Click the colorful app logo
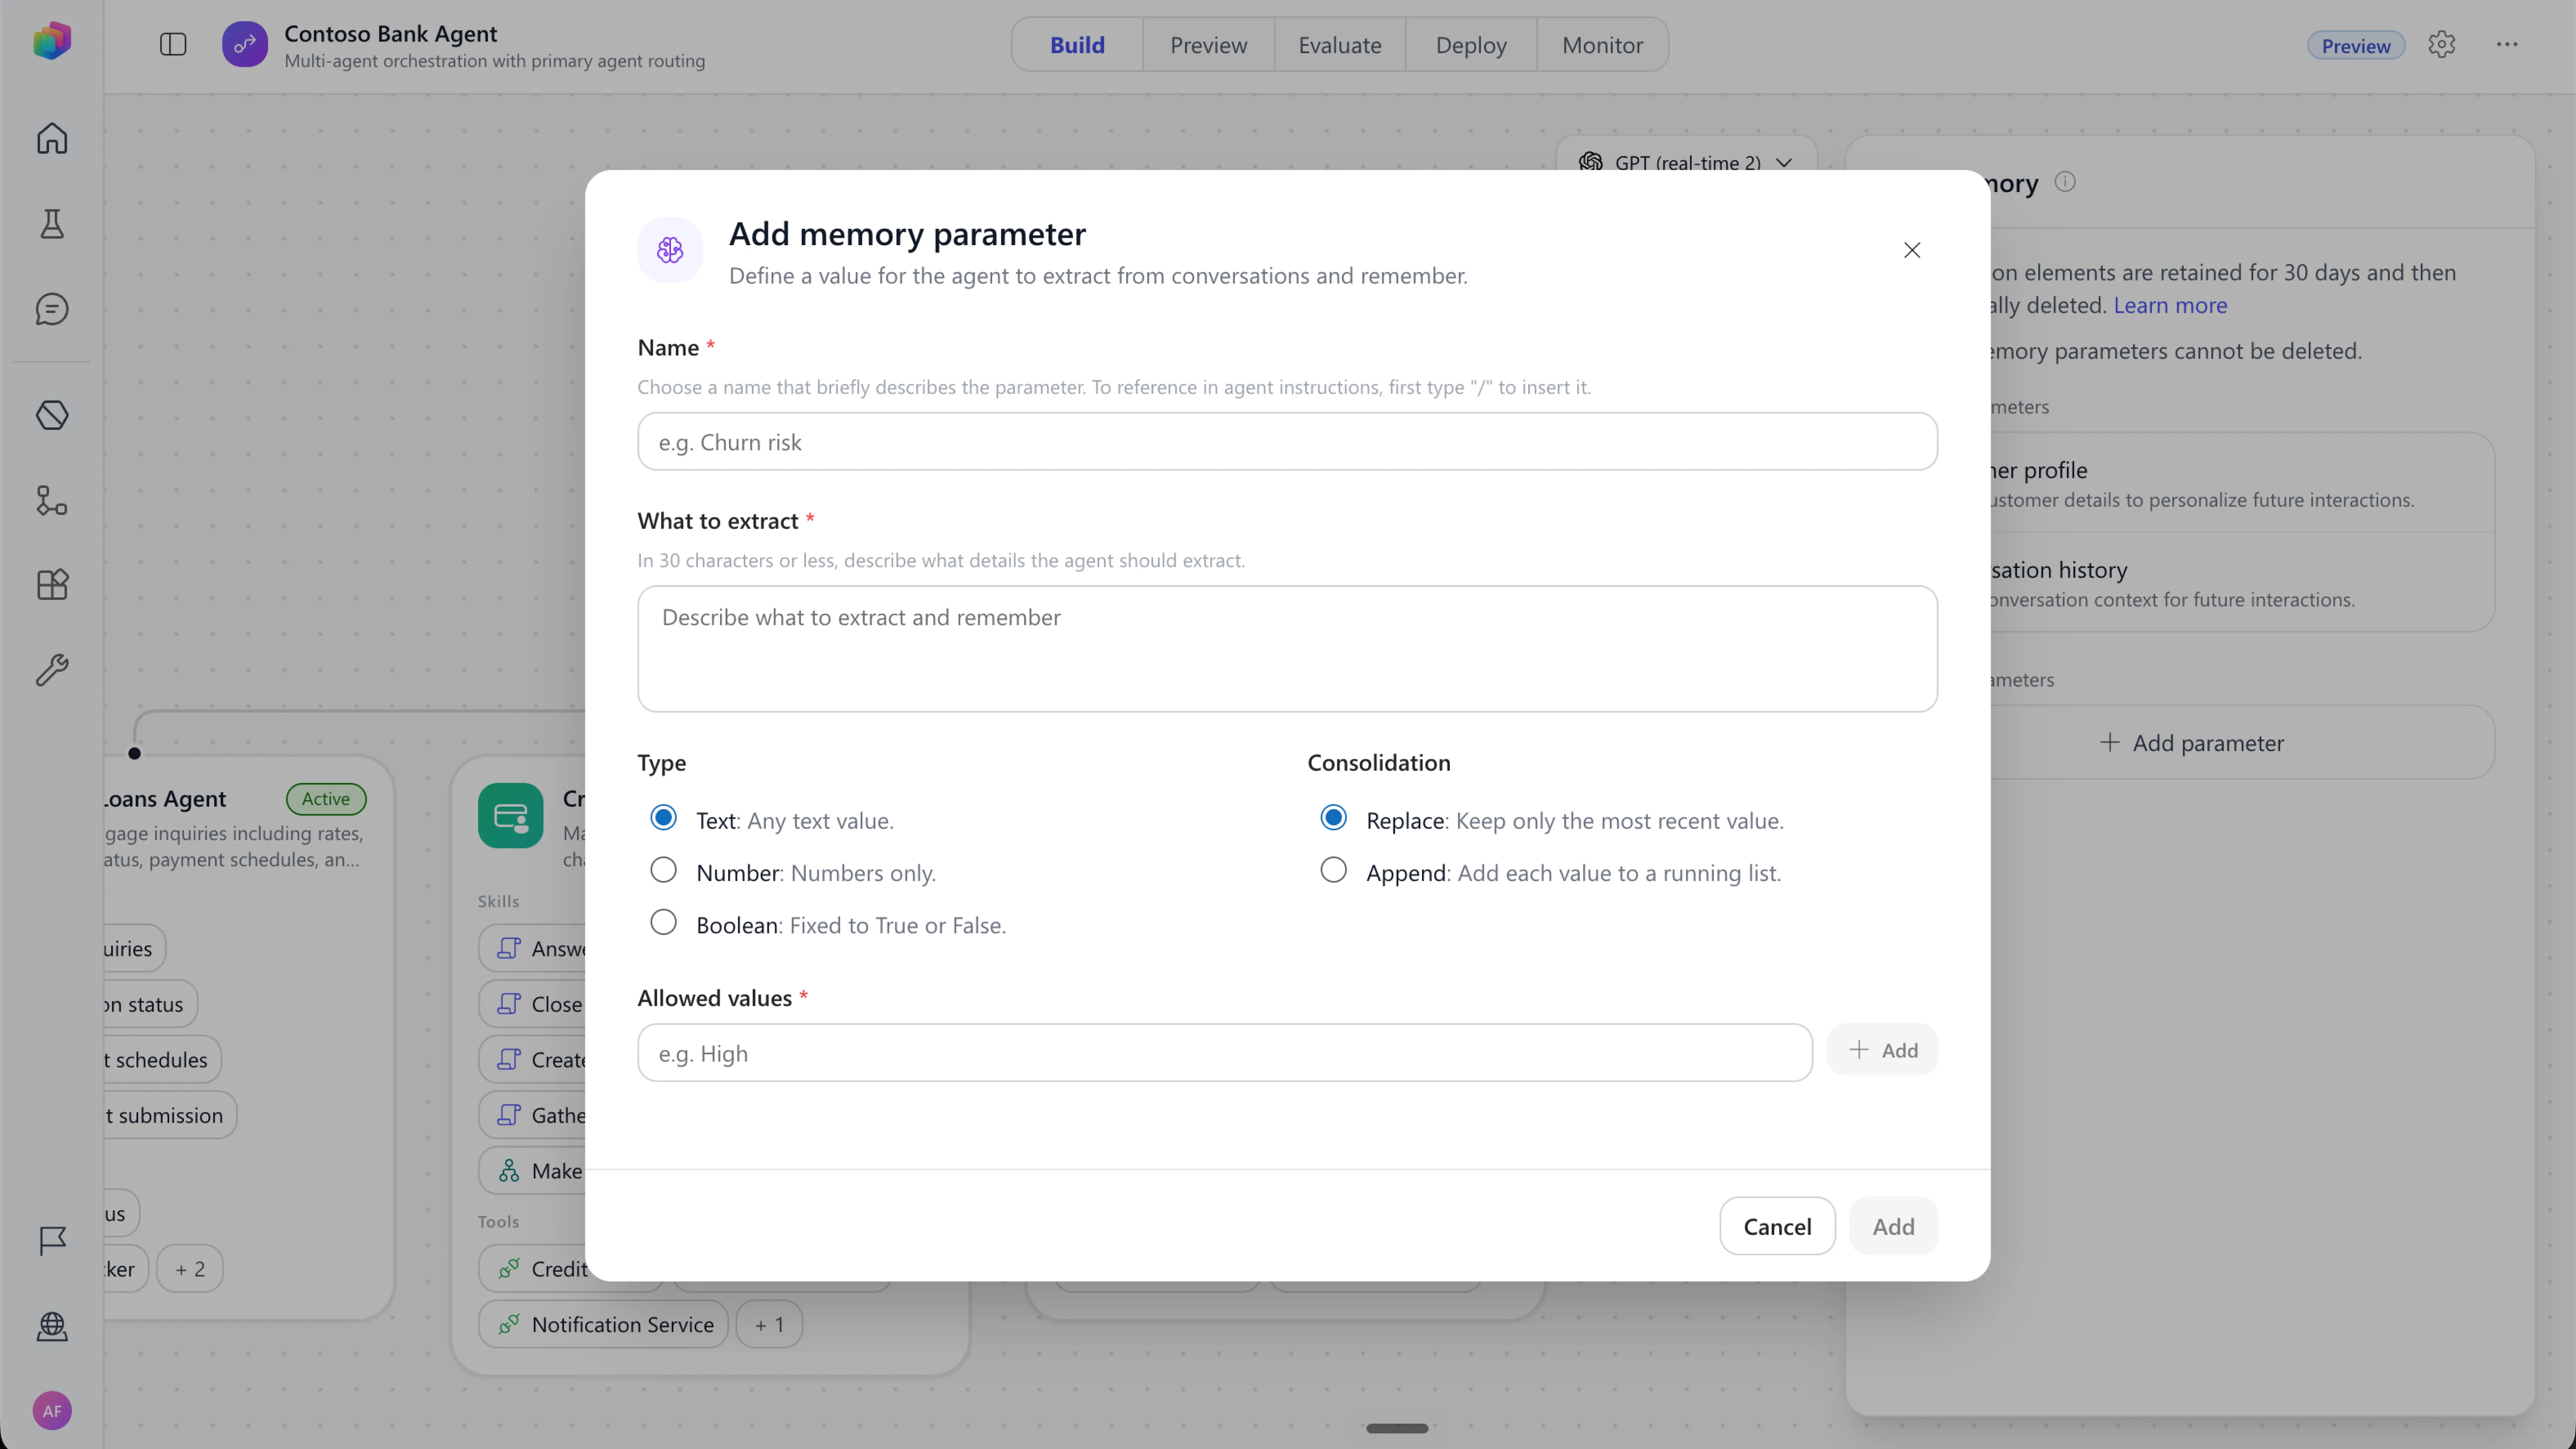This screenshot has height=1449, width=2576. click(52, 41)
